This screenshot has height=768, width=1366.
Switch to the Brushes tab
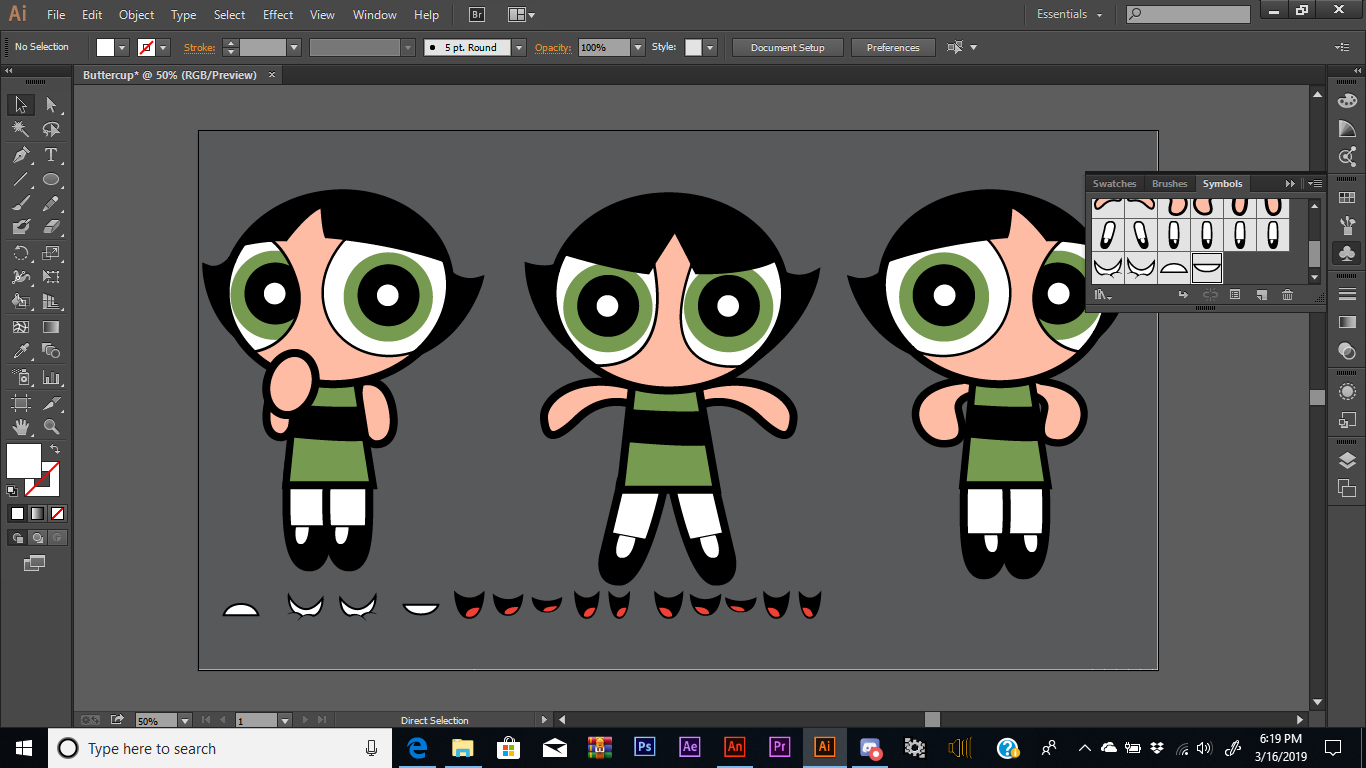click(x=1169, y=184)
